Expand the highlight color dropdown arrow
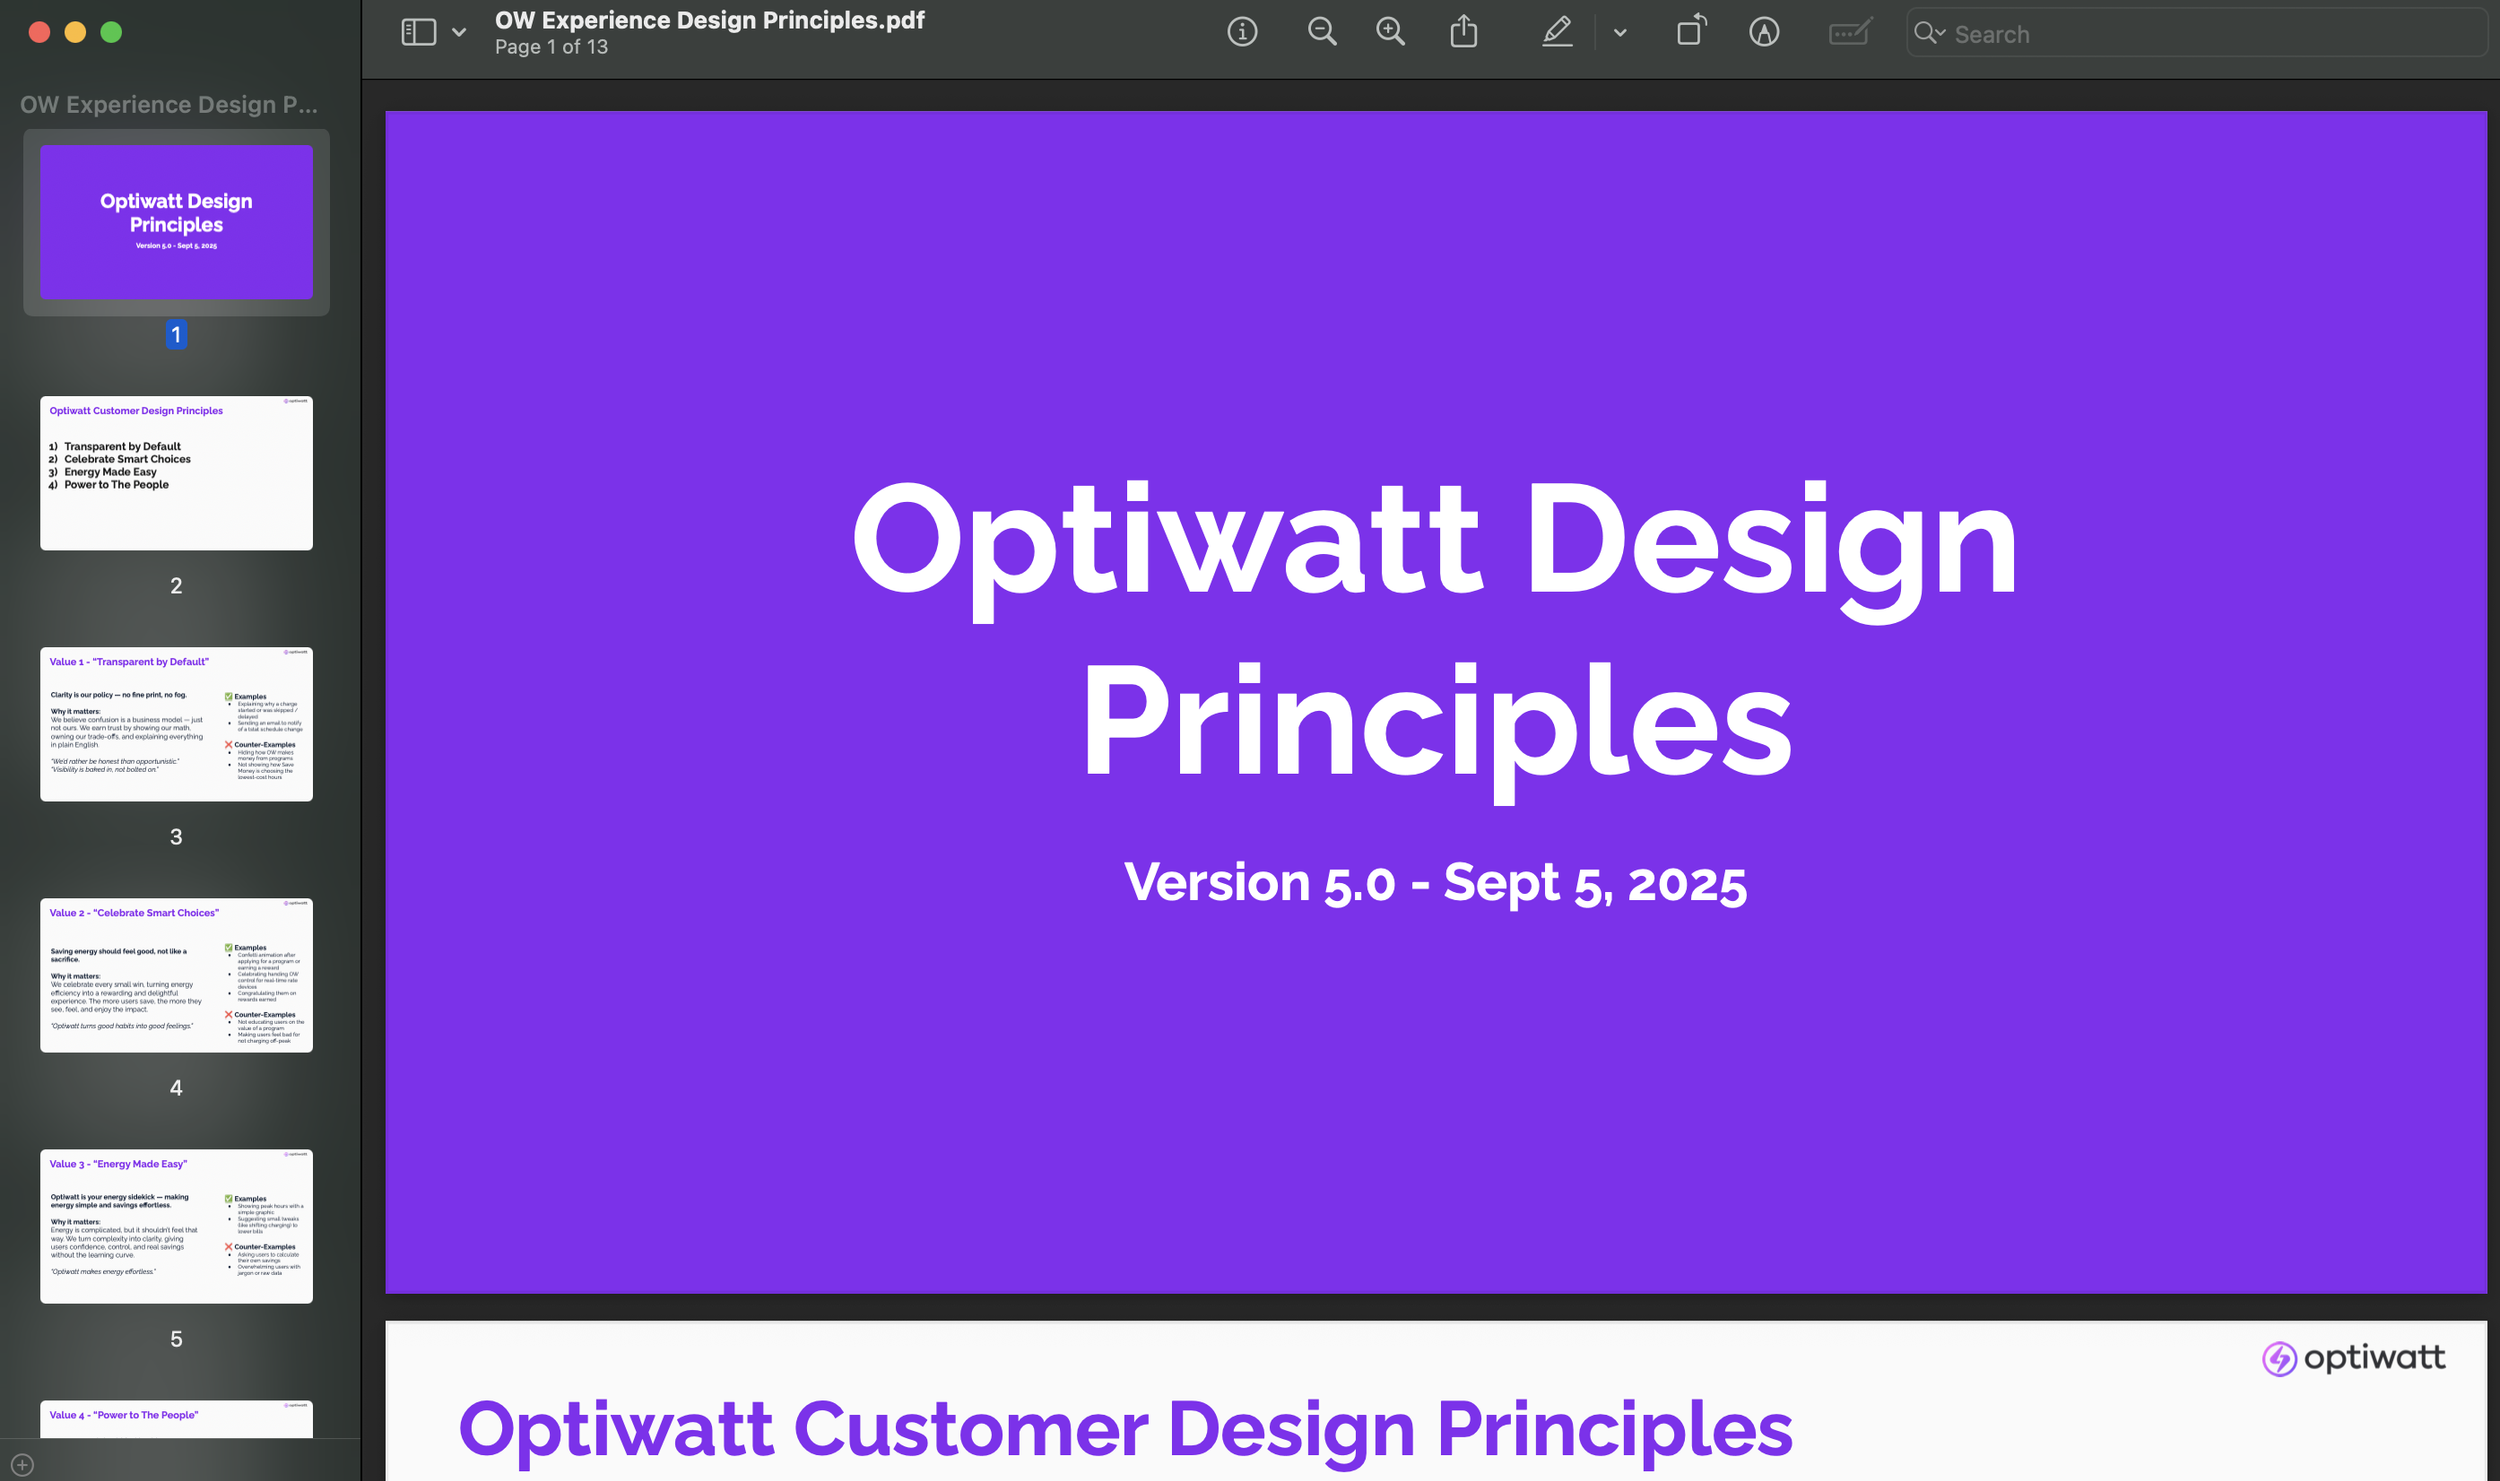This screenshot has height=1481, width=2500. click(x=1620, y=32)
